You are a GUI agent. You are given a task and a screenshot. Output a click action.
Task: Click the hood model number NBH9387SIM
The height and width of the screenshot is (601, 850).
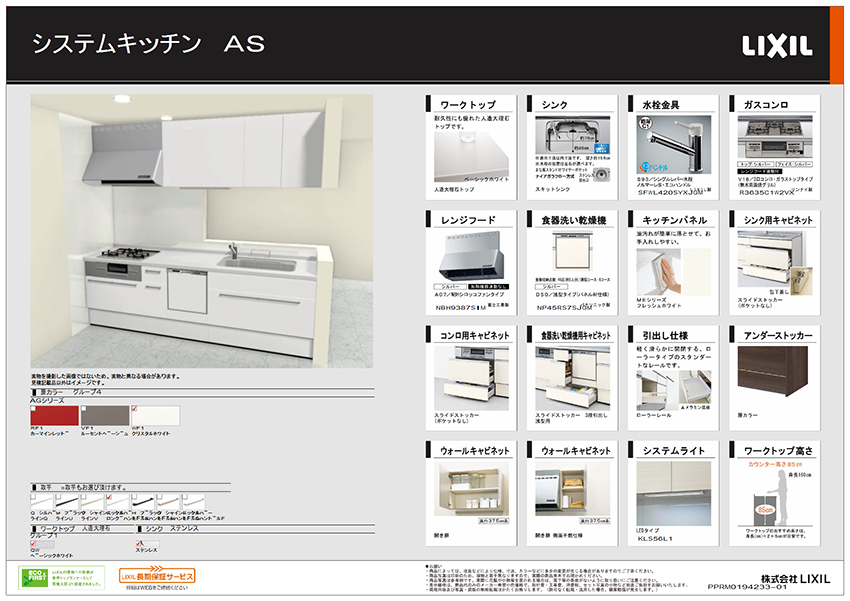[x=461, y=308]
